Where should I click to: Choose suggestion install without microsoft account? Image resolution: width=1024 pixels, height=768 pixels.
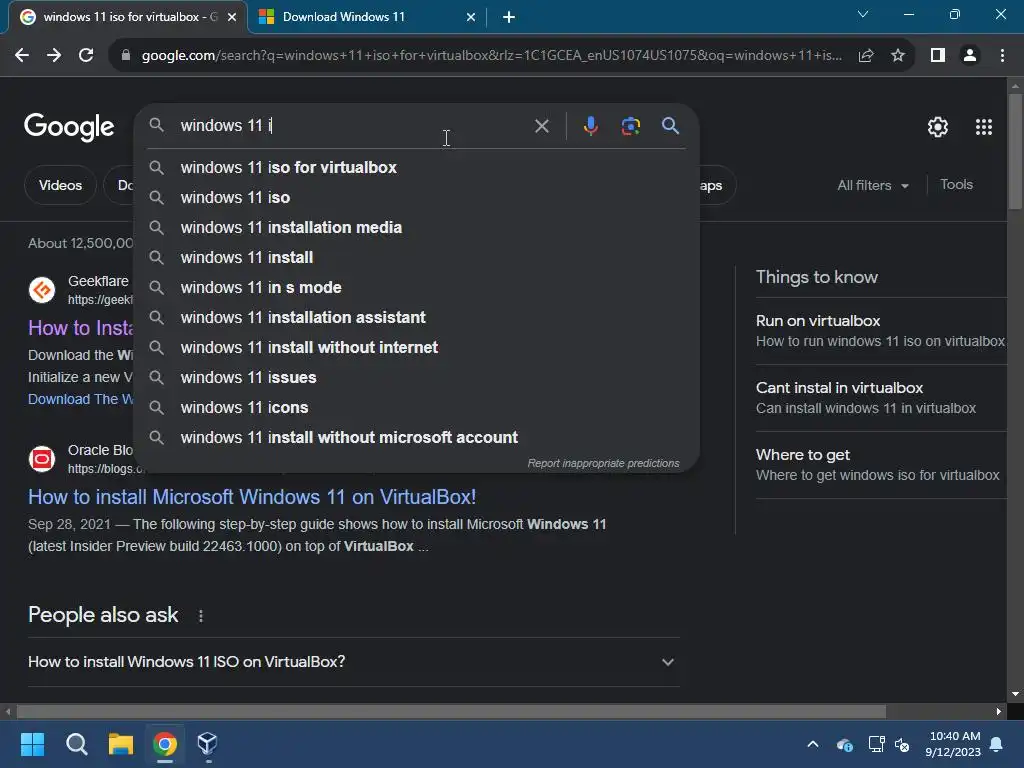coord(417,438)
